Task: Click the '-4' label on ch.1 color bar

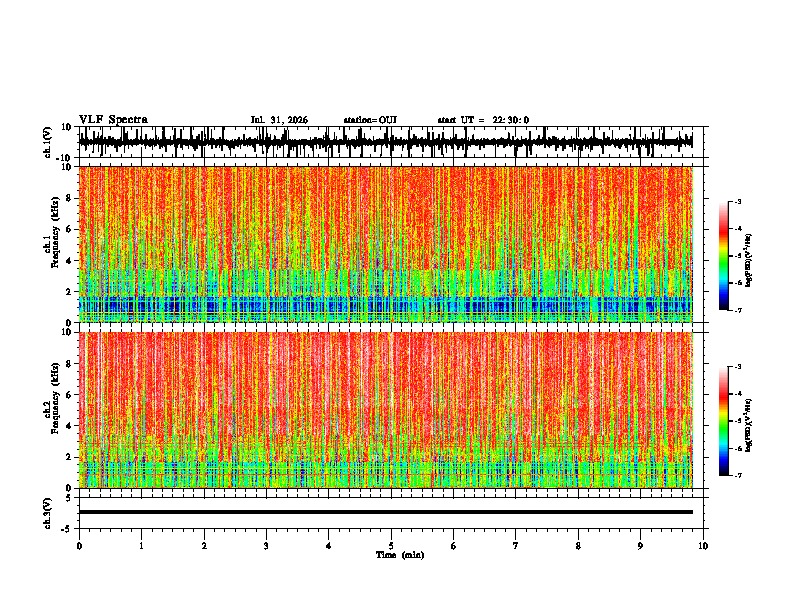Action: (x=738, y=229)
